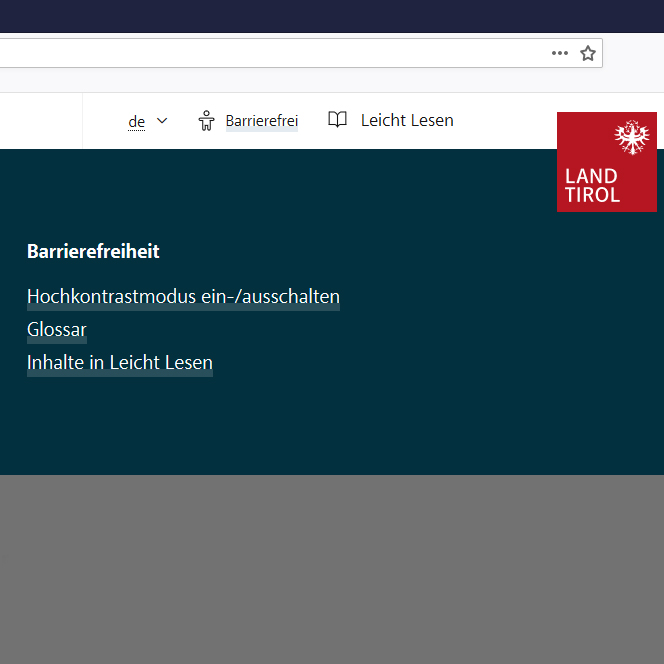Click the Barrierefreiheit heading
Screen dimensions: 664x664
pyautogui.click(x=93, y=252)
